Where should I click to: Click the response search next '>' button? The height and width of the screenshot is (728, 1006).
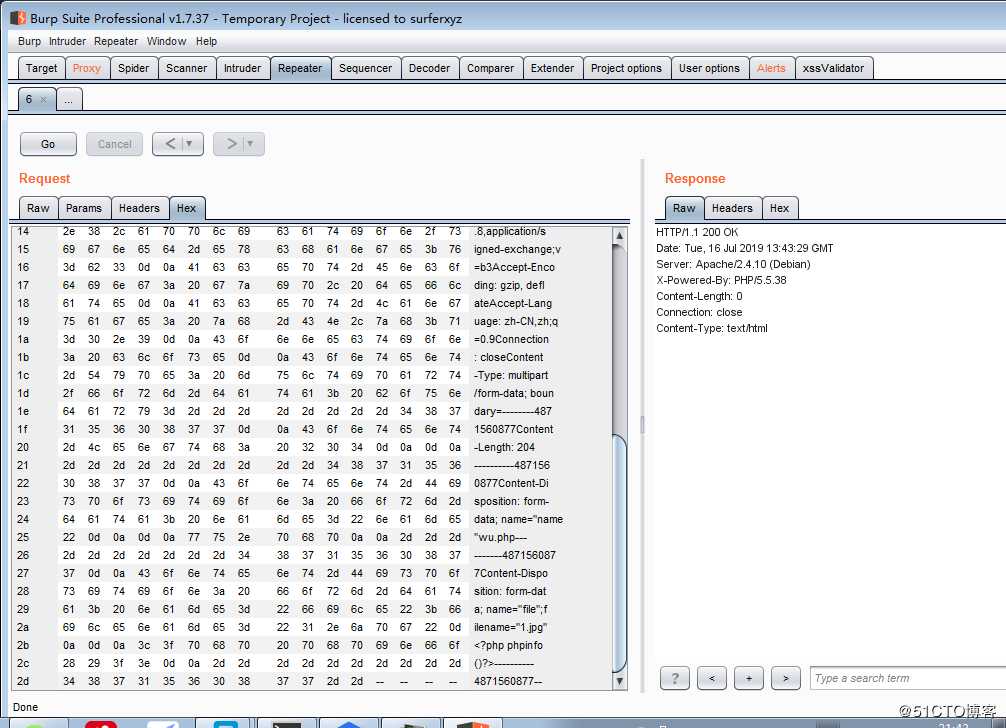click(786, 678)
